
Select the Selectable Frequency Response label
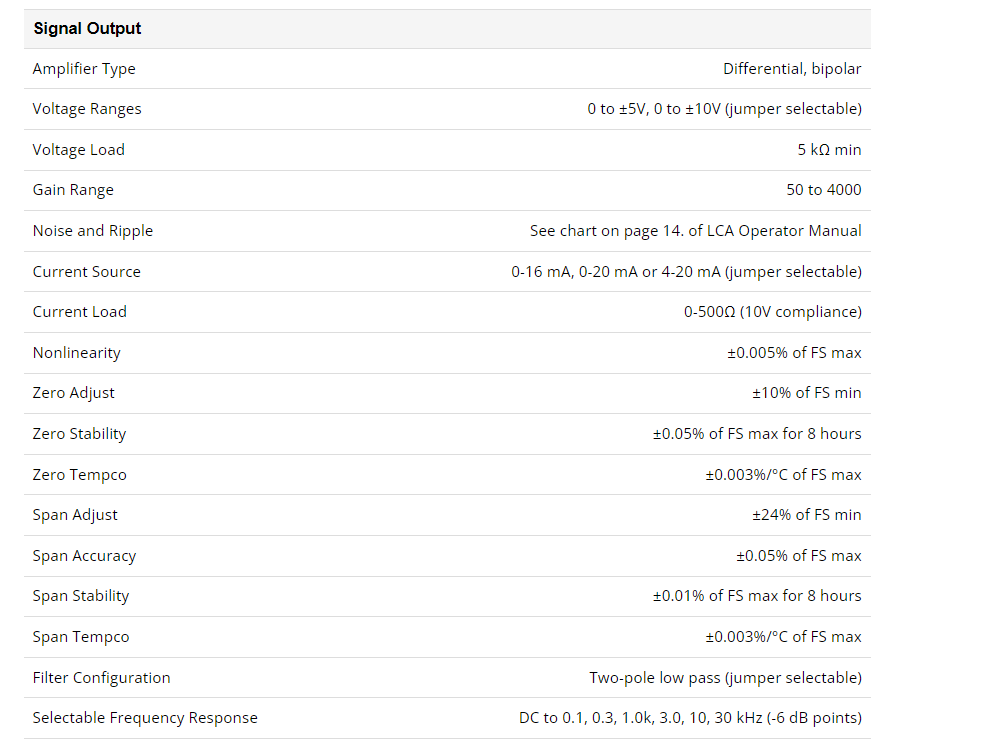[145, 719]
